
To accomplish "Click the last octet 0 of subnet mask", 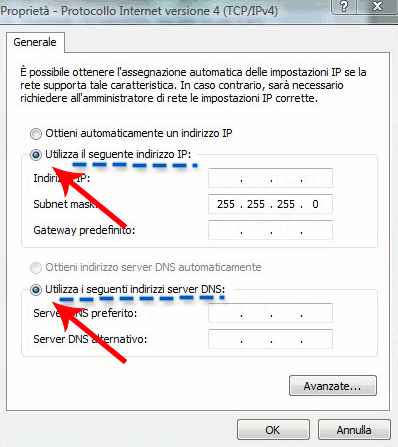I will click(x=315, y=204).
